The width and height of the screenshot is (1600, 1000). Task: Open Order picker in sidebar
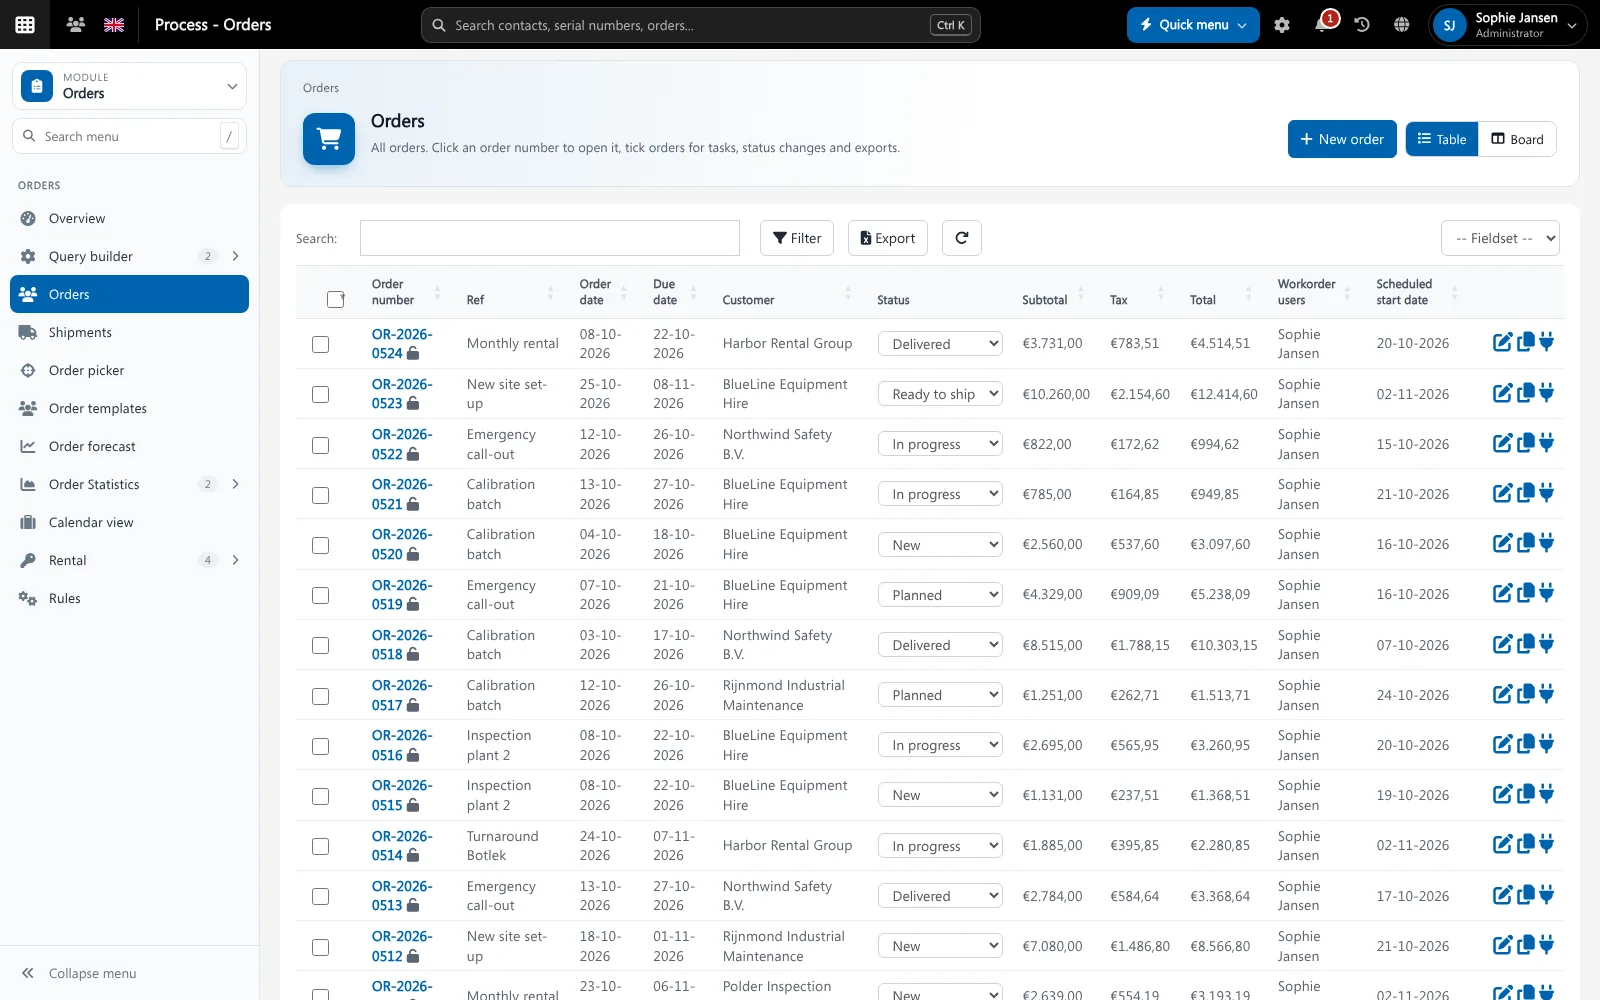[129, 370]
